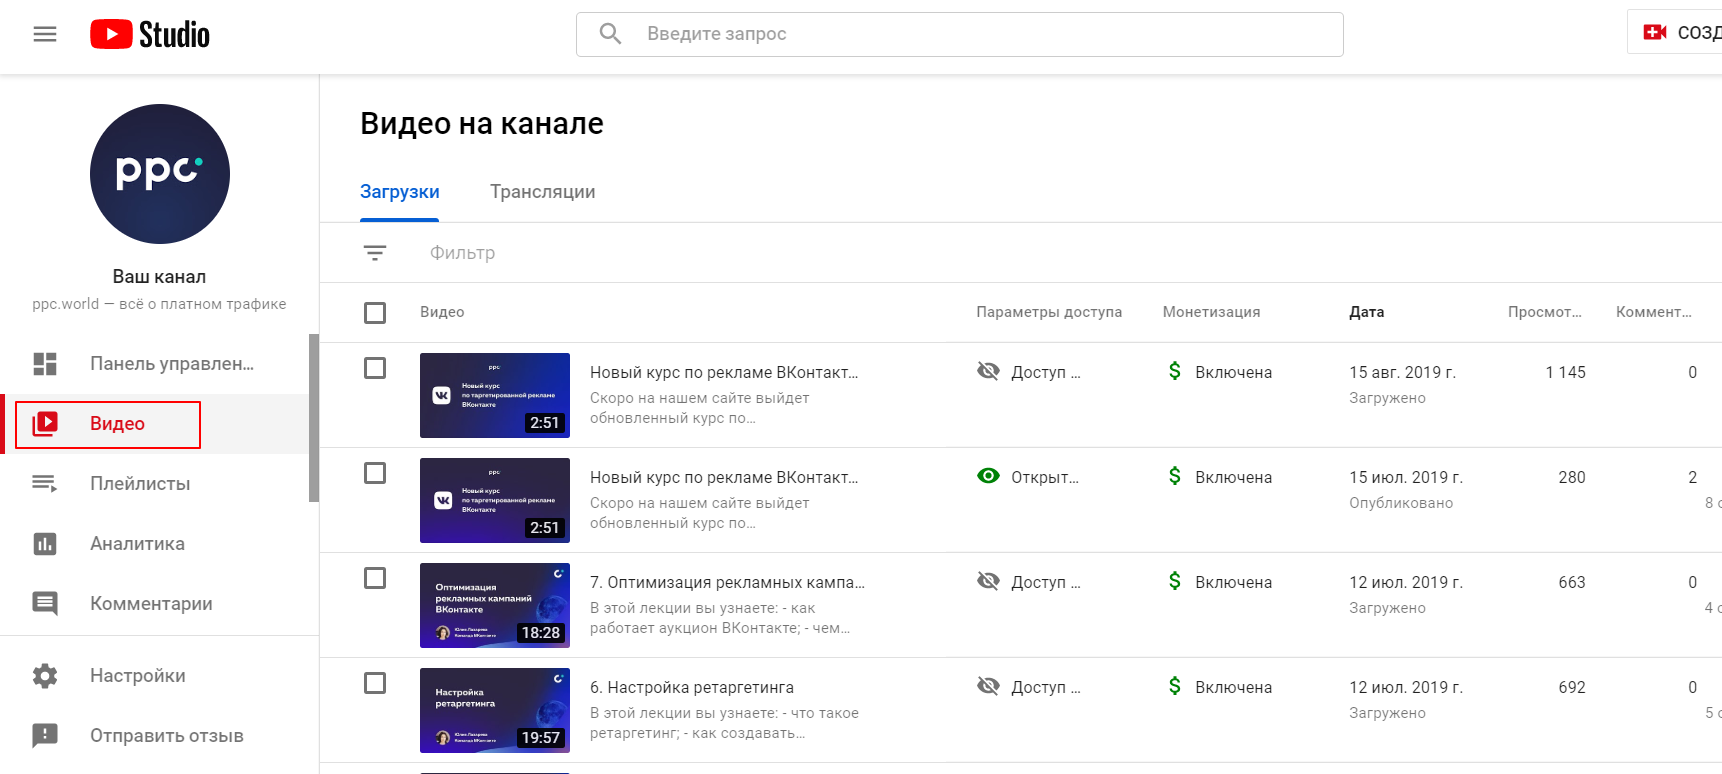Open the Dashboard panel icon in the sidebar

point(45,364)
